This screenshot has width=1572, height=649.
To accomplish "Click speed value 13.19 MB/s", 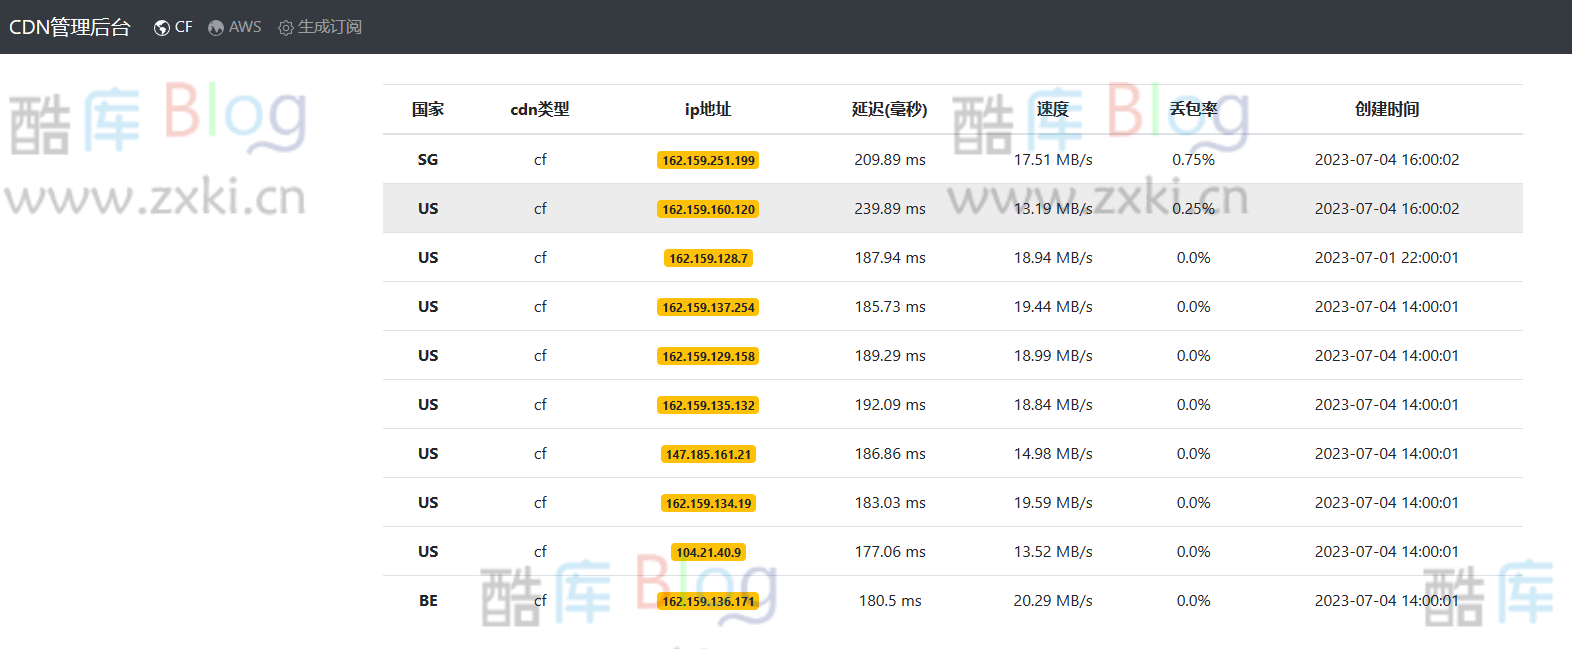I will [1053, 209].
